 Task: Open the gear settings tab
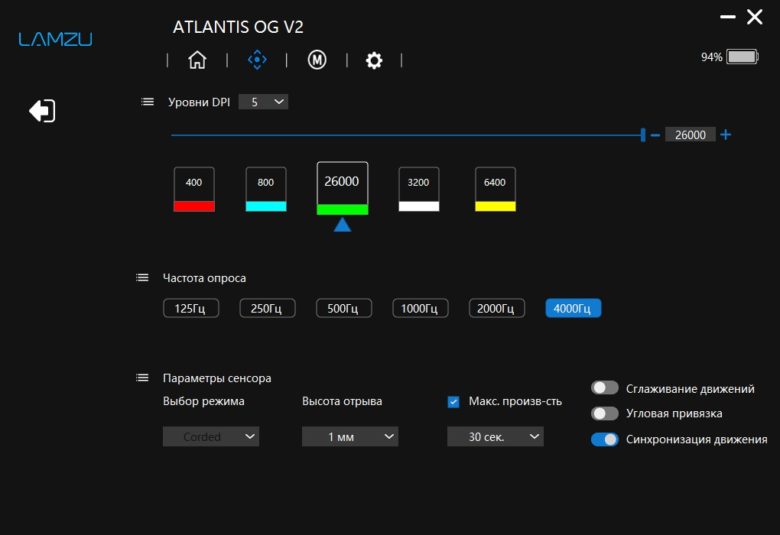[374, 60]
